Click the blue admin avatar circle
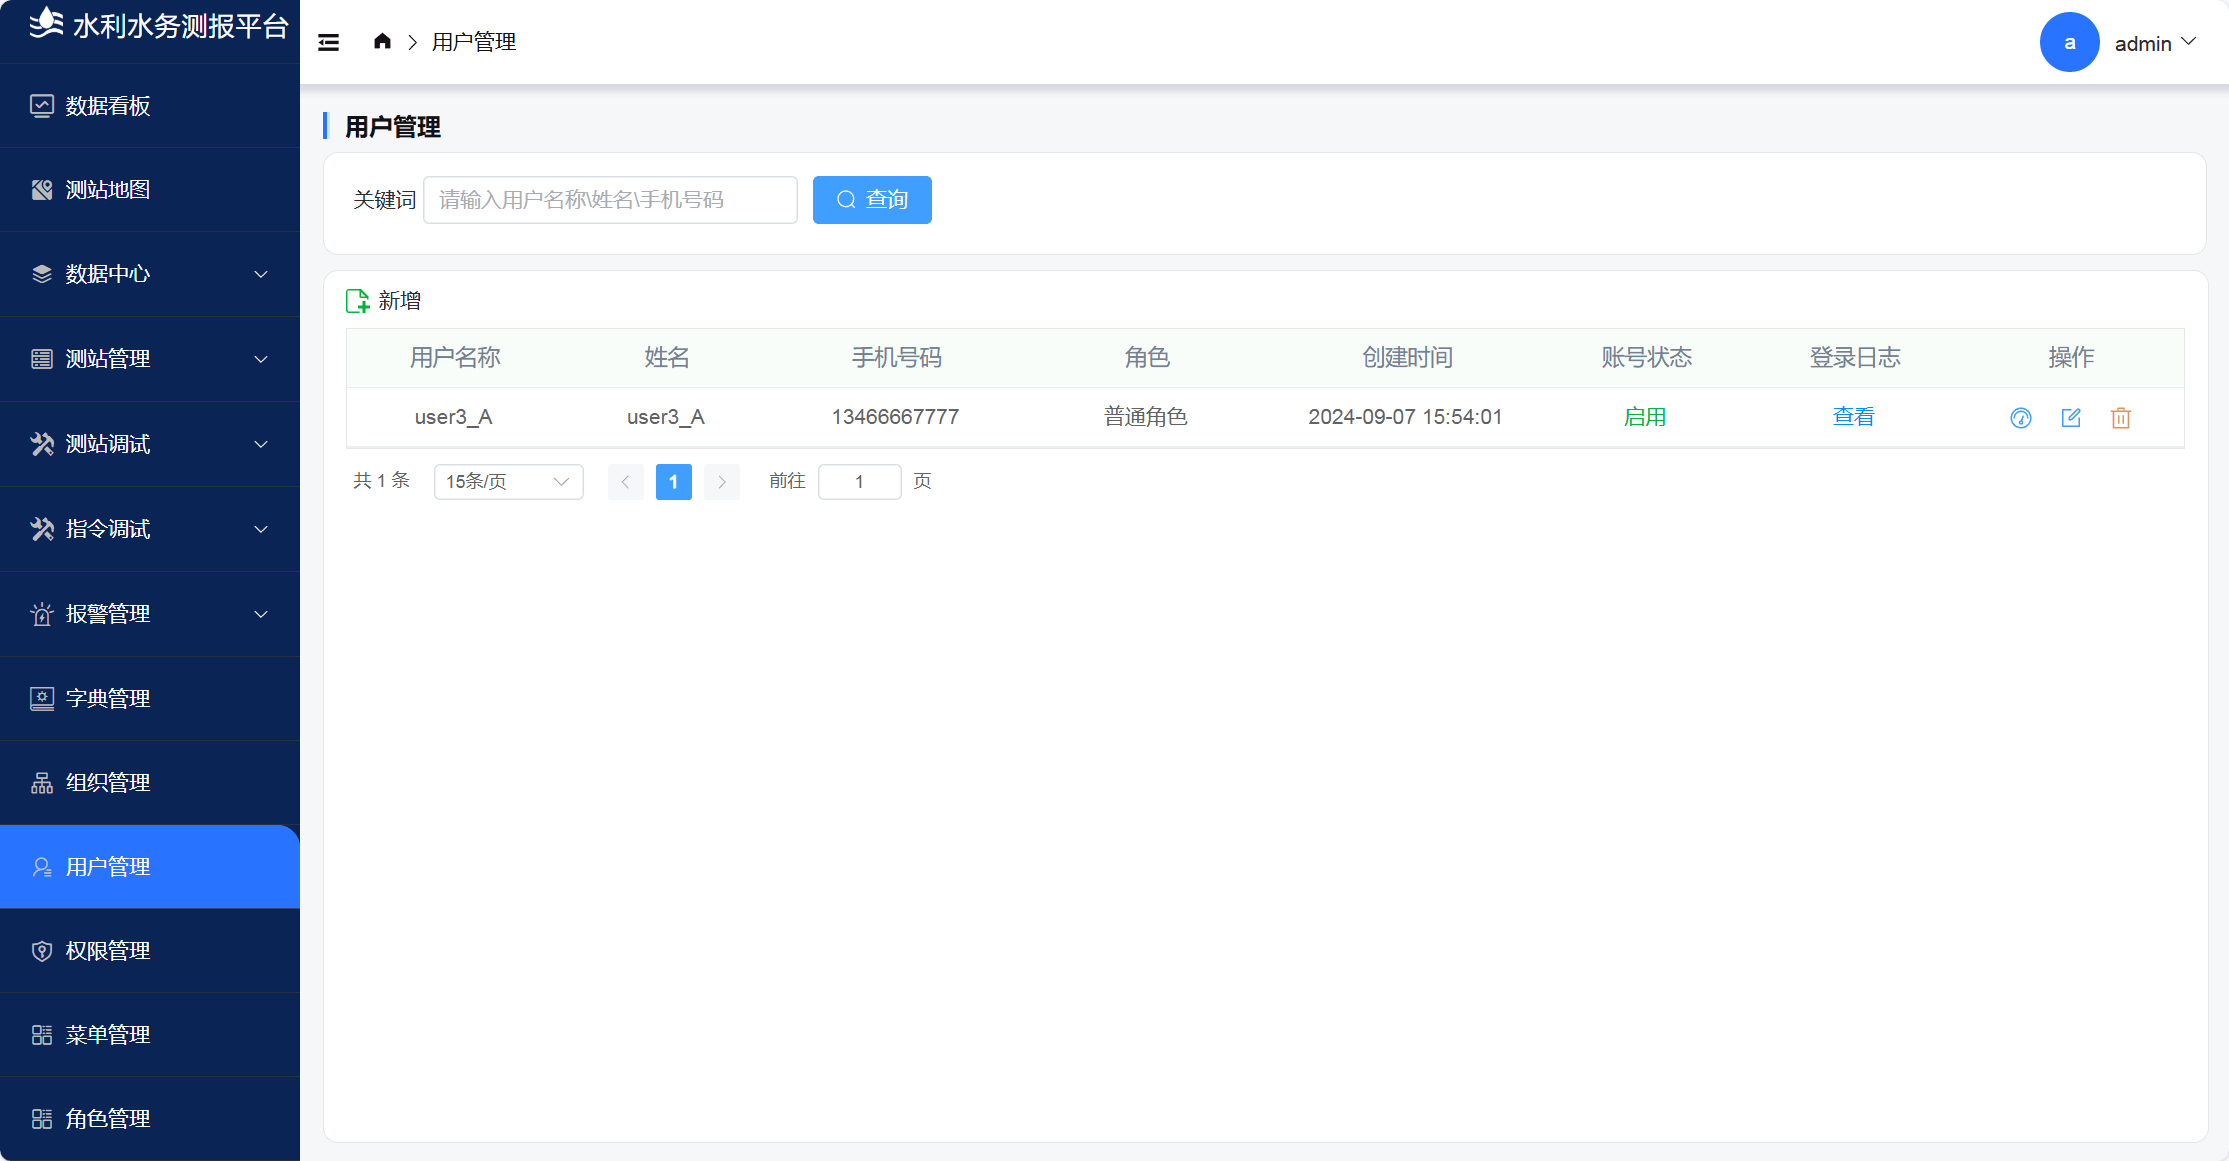The height and width of the screenshot is (1161, 2229). [2069, 42]
